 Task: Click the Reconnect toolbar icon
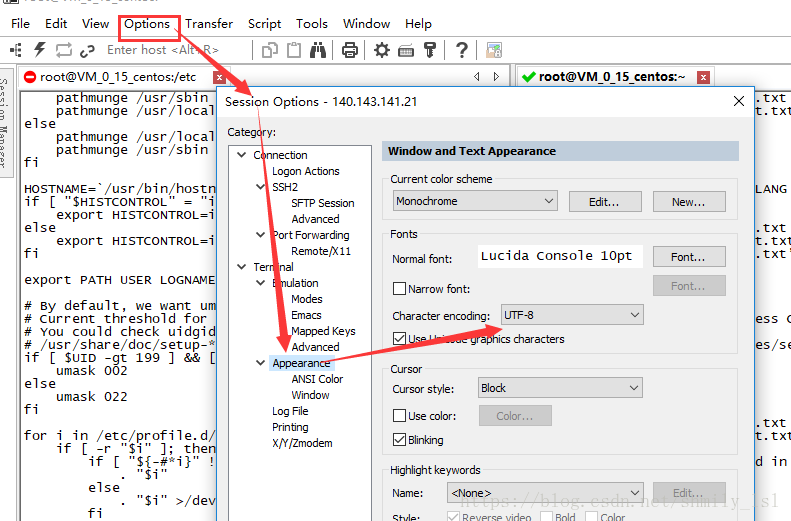coord(64,50)
